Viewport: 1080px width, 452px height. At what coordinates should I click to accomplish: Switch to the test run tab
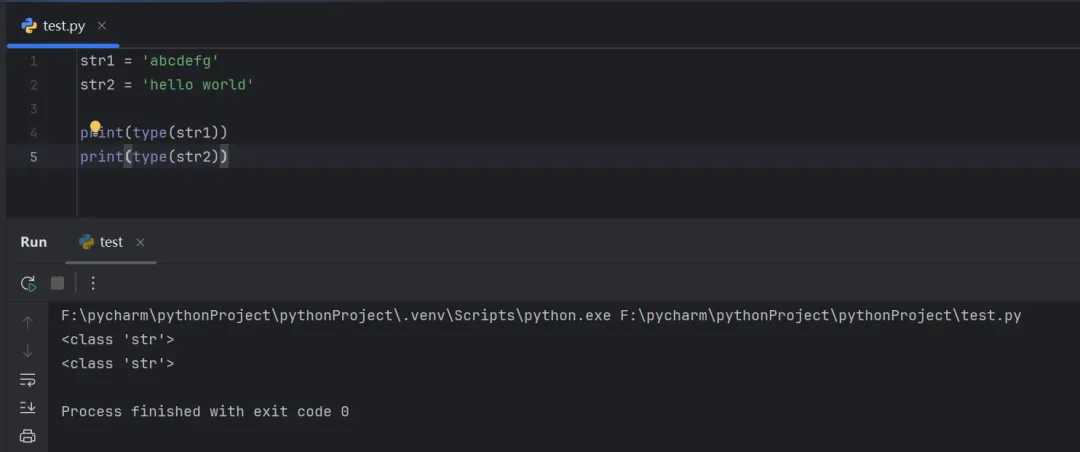click(111, 242)
